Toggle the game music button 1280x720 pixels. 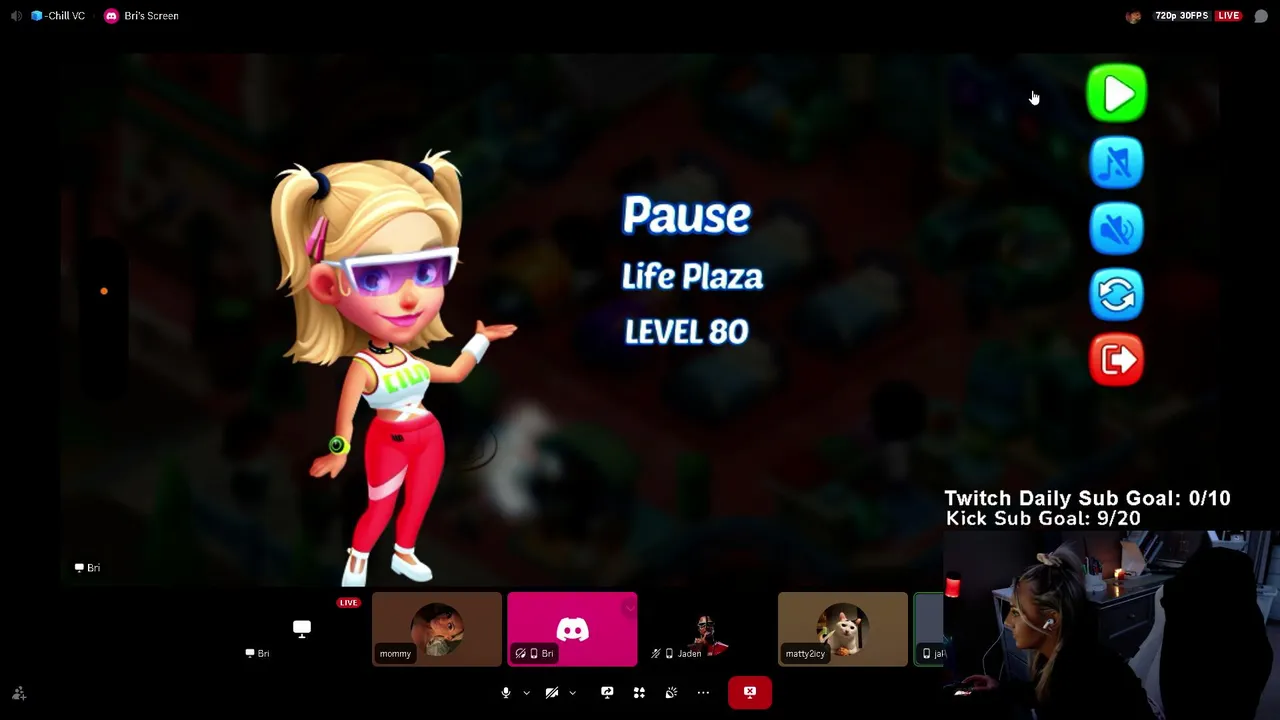pos(1116,162)
